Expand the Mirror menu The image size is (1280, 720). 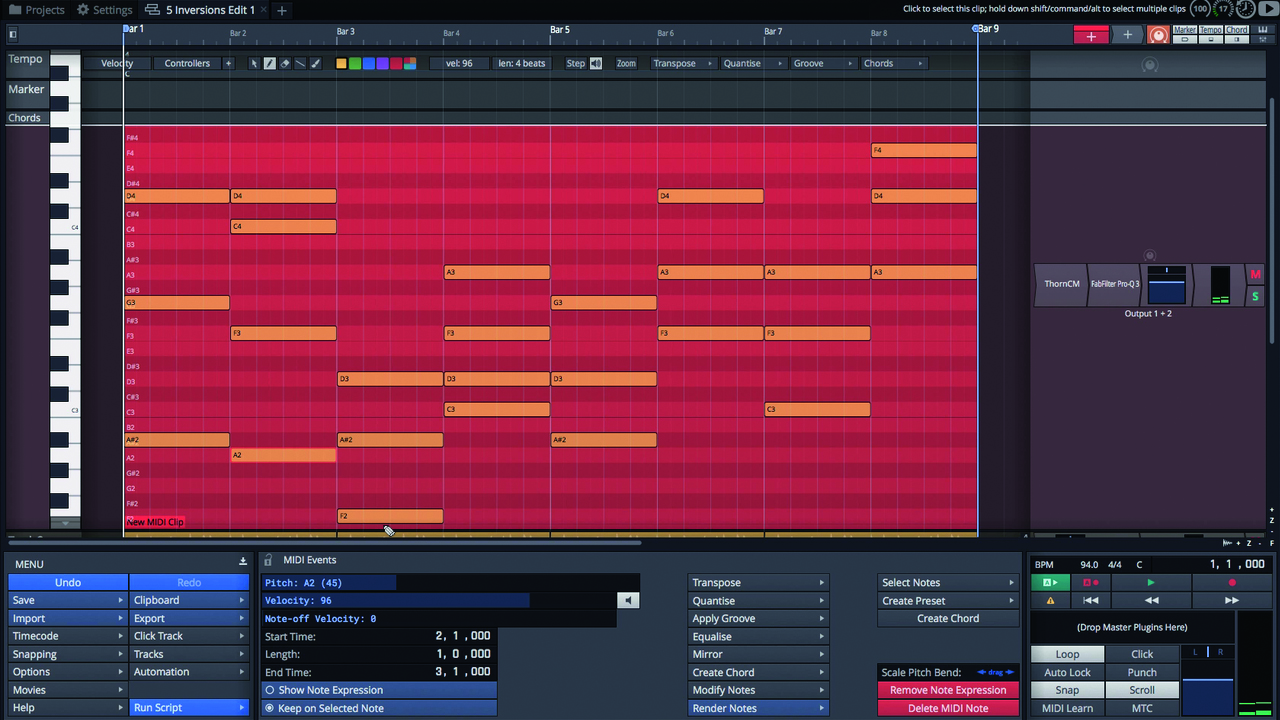[x=759, y=654]
